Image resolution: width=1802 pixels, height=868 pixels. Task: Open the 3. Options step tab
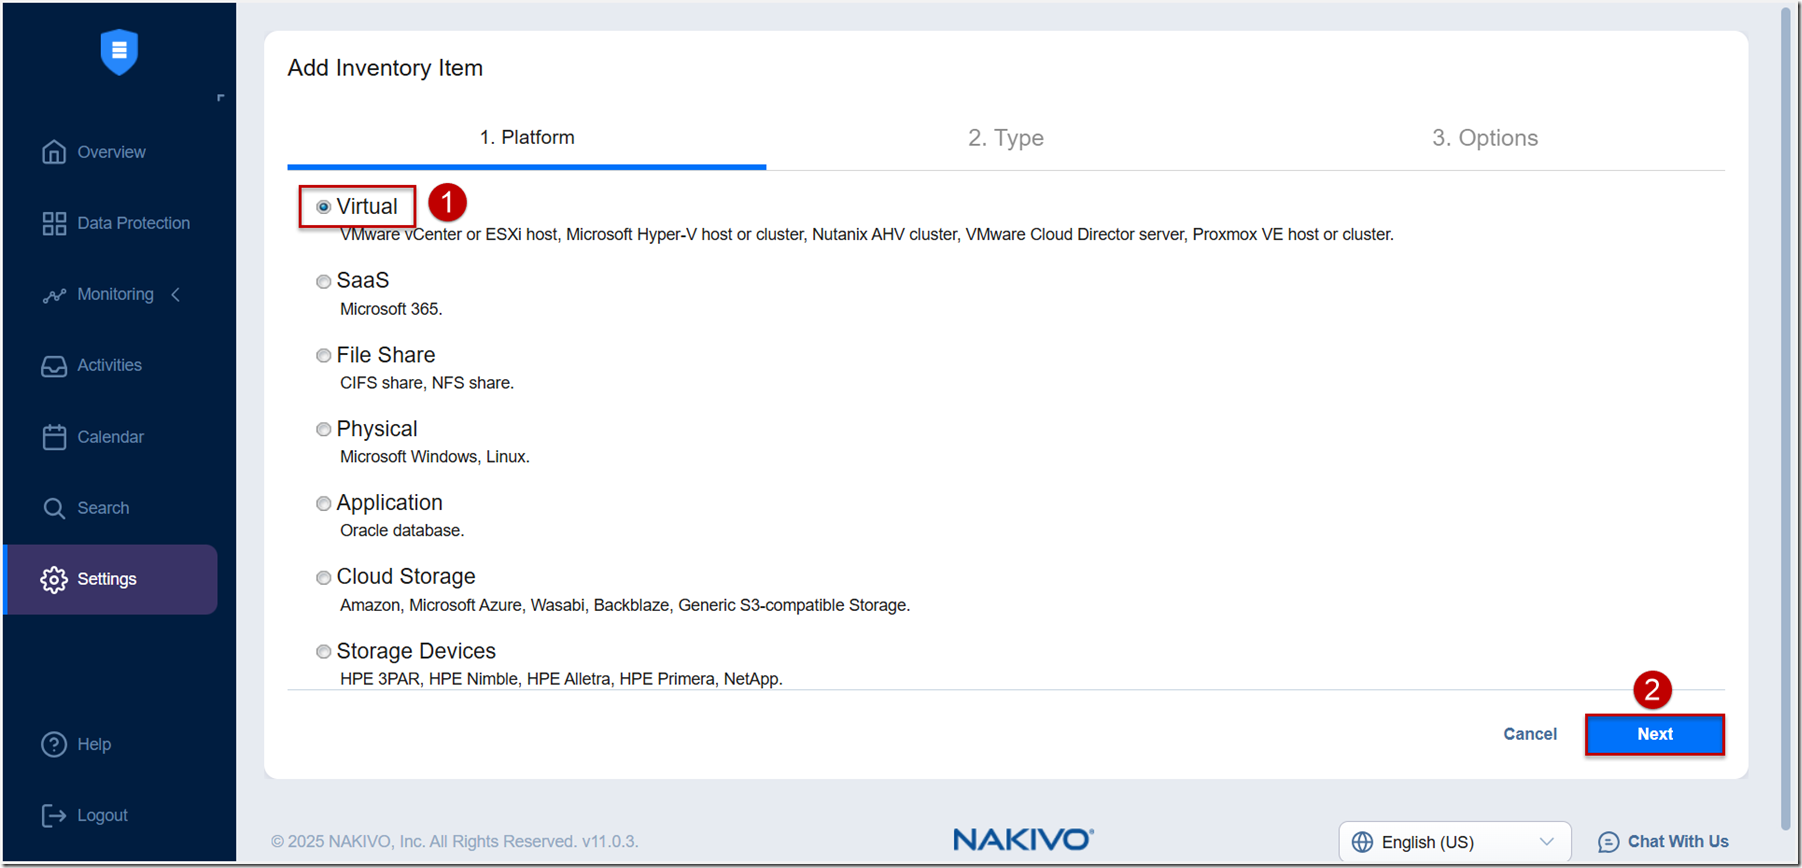[x=1485, y=138]
